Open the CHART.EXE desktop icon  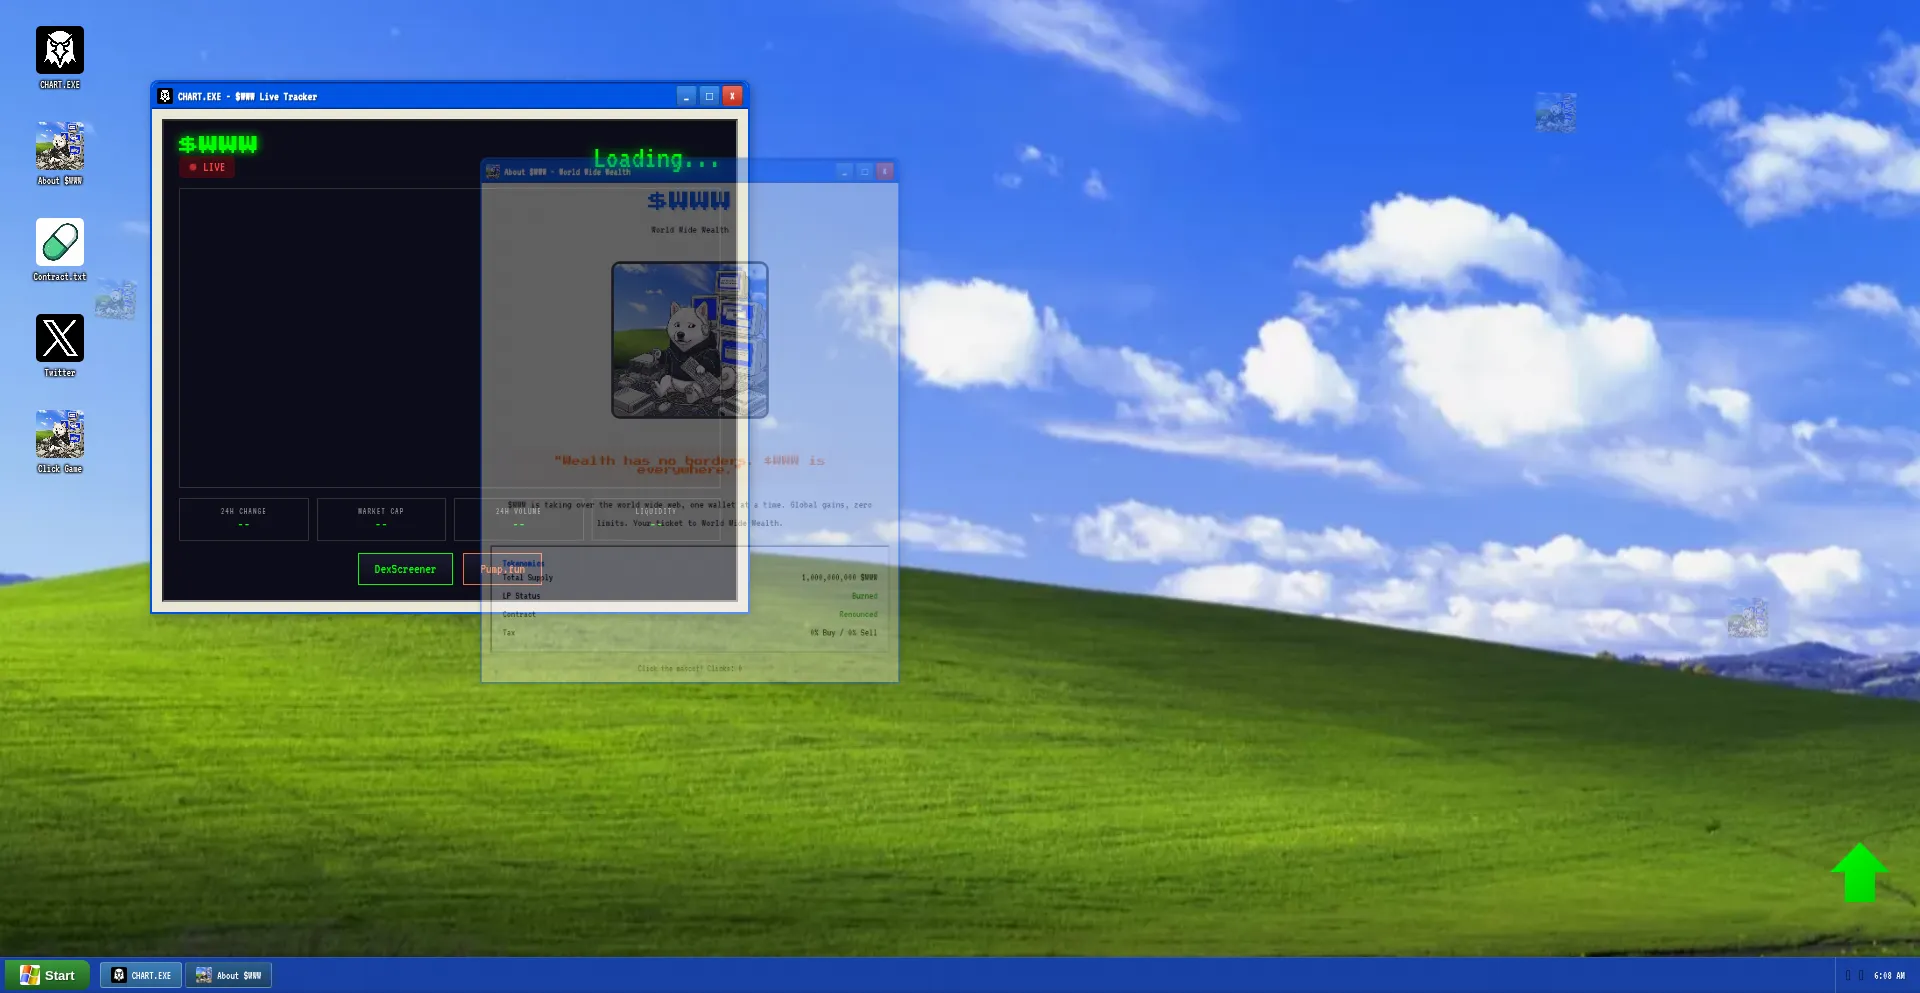coord(60,51)
